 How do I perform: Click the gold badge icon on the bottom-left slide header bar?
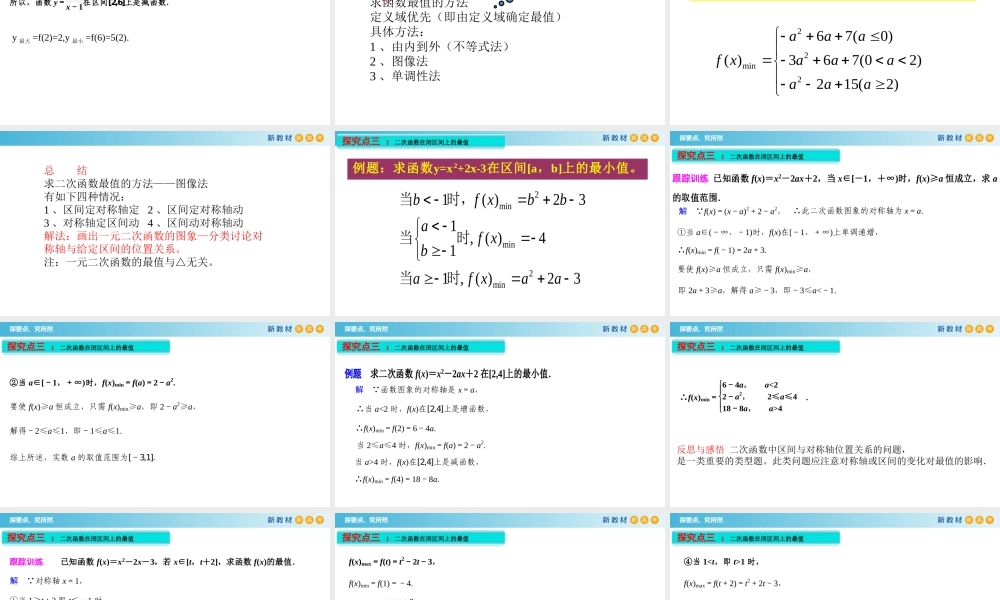308,519
